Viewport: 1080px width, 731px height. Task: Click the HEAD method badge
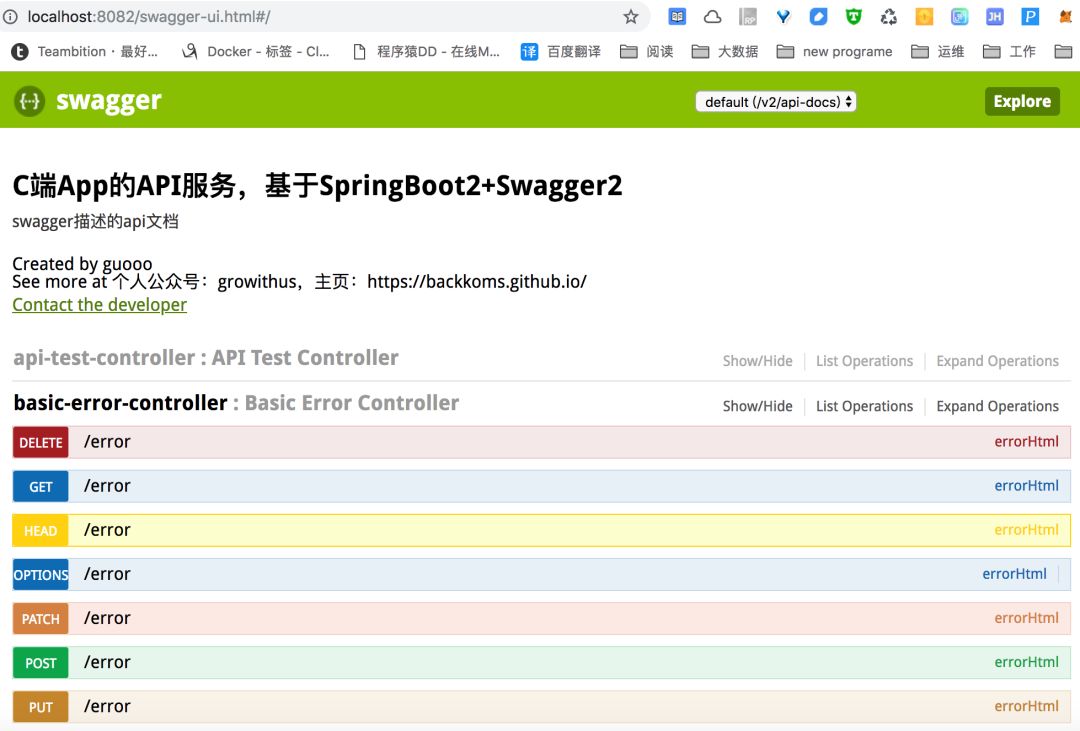click(41, 531)
